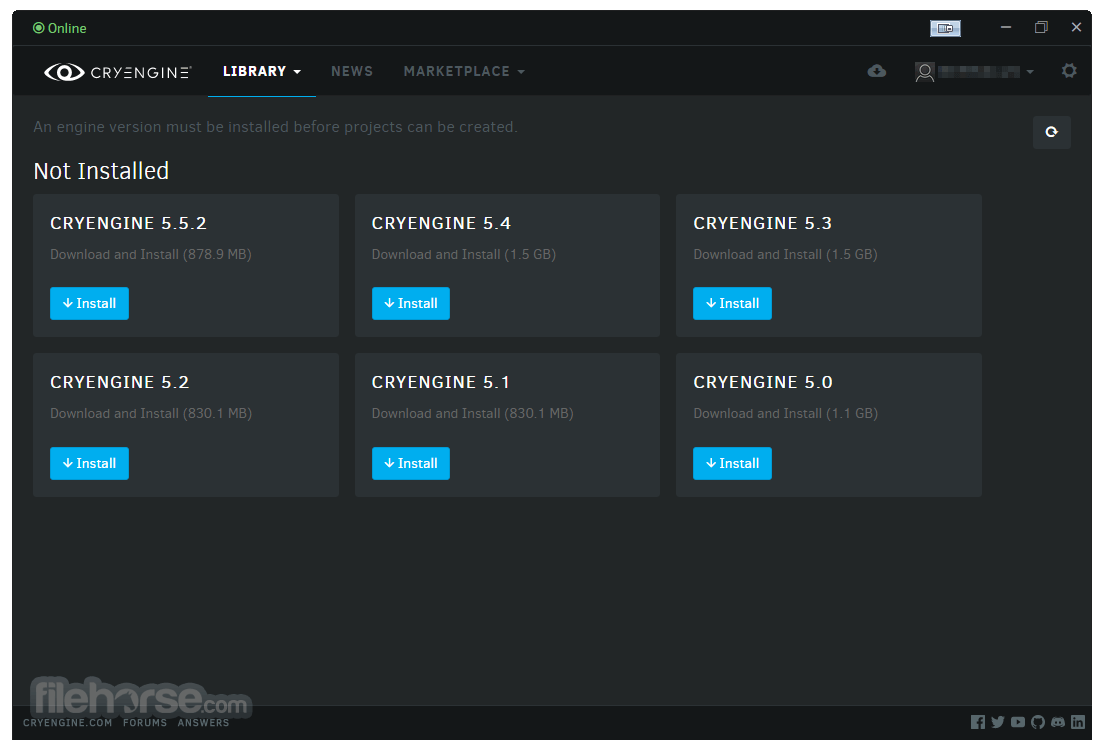
Task: Open CRYENGINE Discord icon
Action: click(1058, 722)
